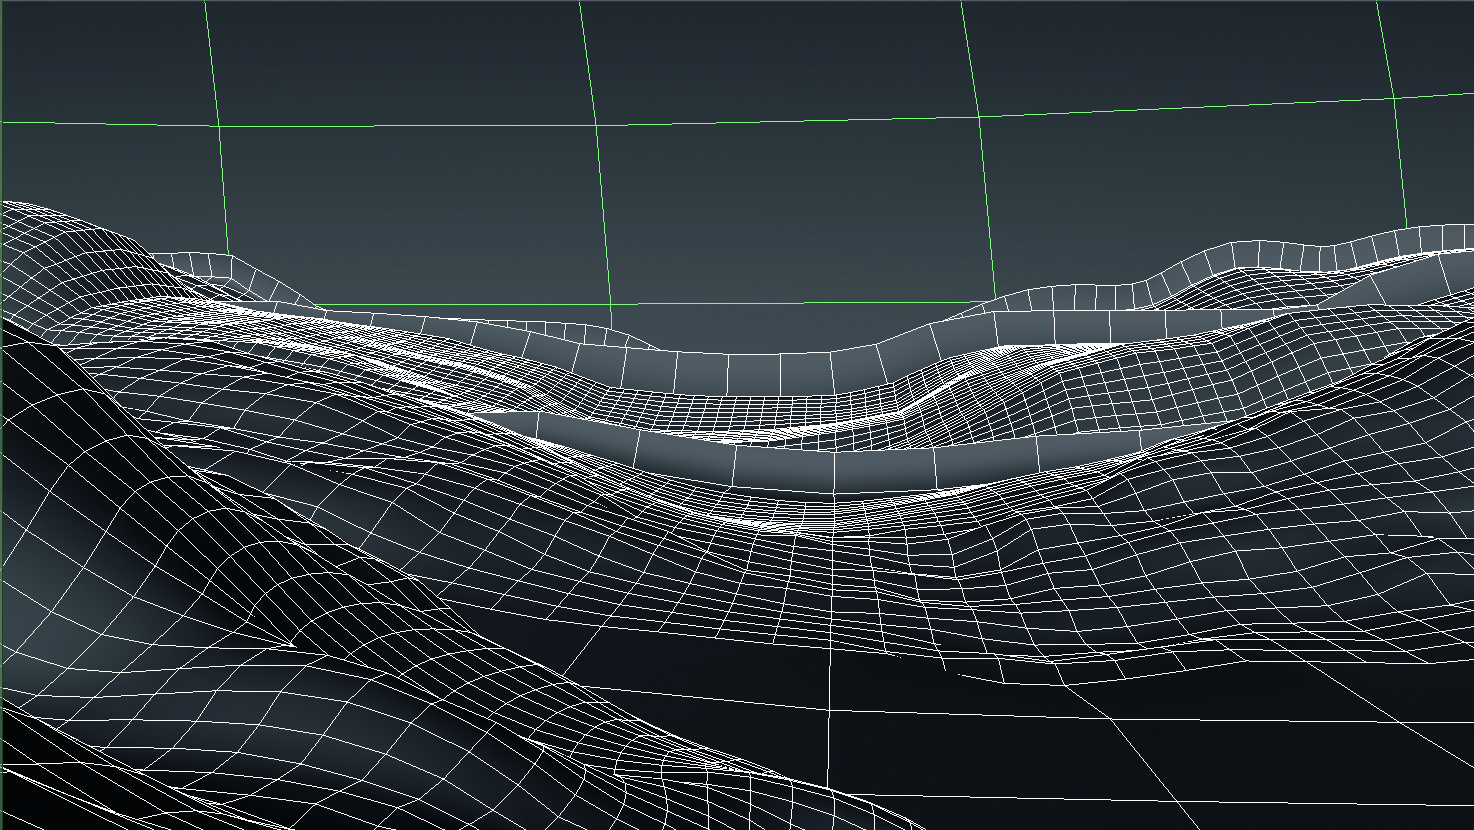Click where lower green line meets third vertical line

tap(994, 298)
